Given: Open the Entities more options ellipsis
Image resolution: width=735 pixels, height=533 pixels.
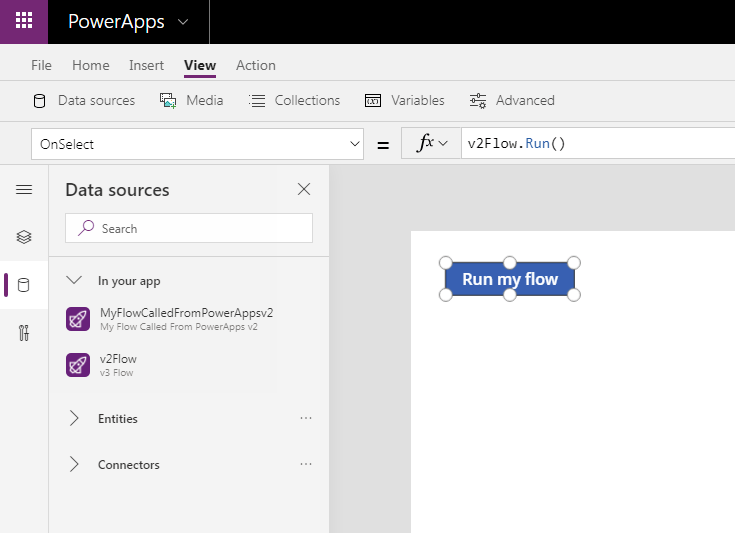Looking at the screenshot, I should tap(306, 418).
